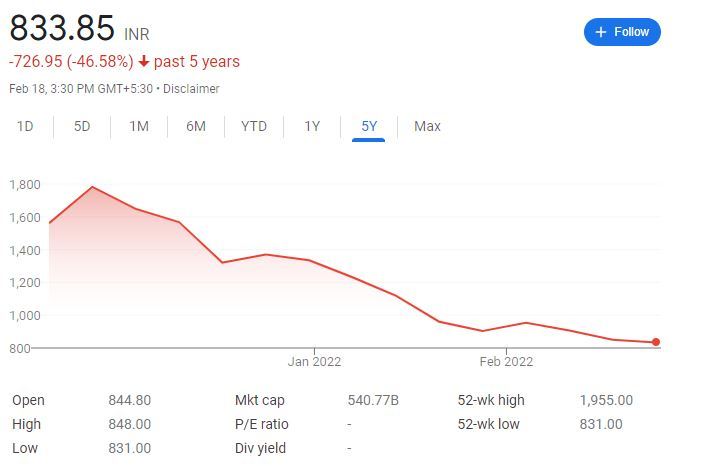Follow this stock
Image resolution: width=723 pixels, height=466 pixels.
[x=622, y=32]
